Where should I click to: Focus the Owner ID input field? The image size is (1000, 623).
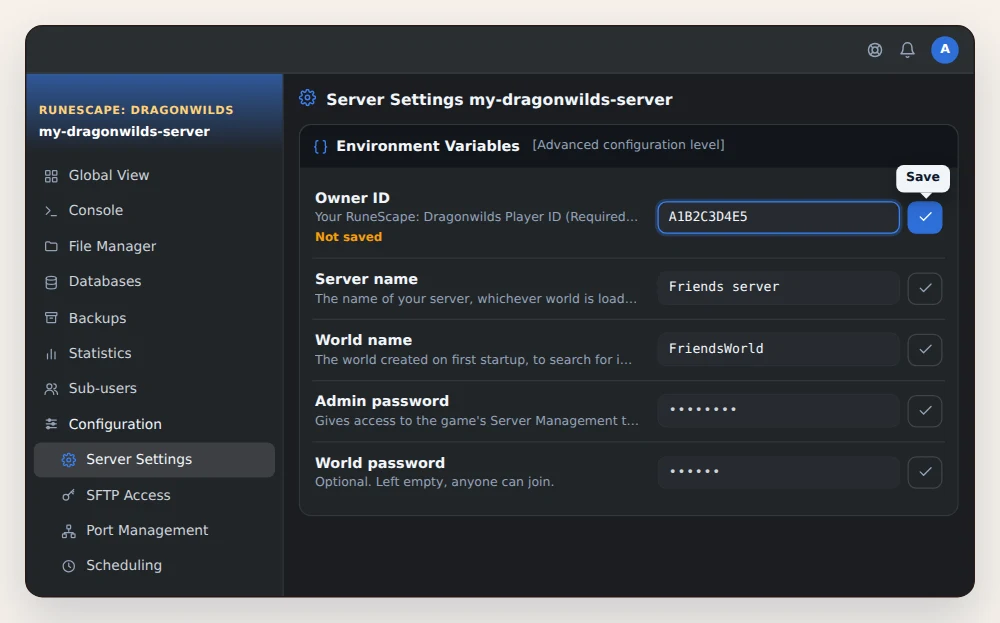click(x=778, y=217)
